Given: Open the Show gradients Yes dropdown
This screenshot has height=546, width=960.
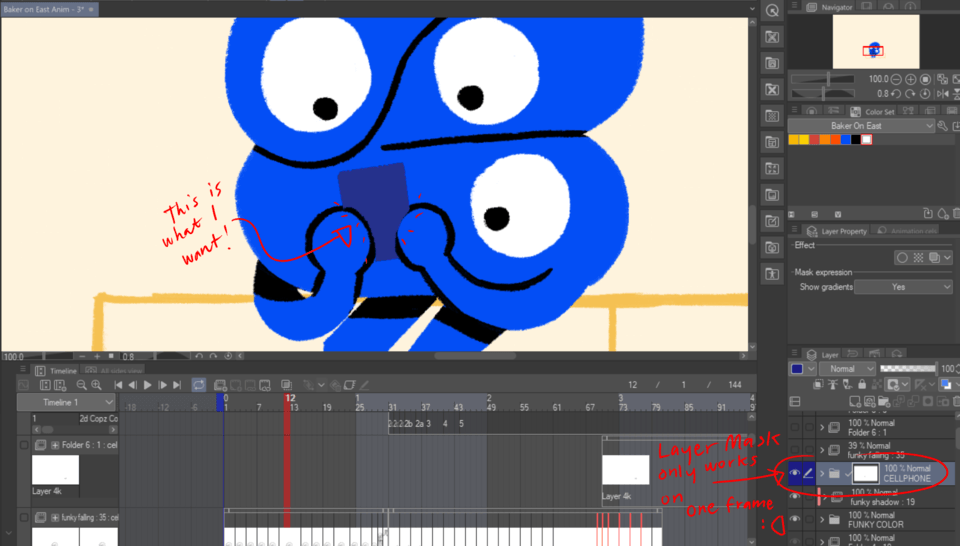Looking at the screenshot, I should (x=903, y=287).
